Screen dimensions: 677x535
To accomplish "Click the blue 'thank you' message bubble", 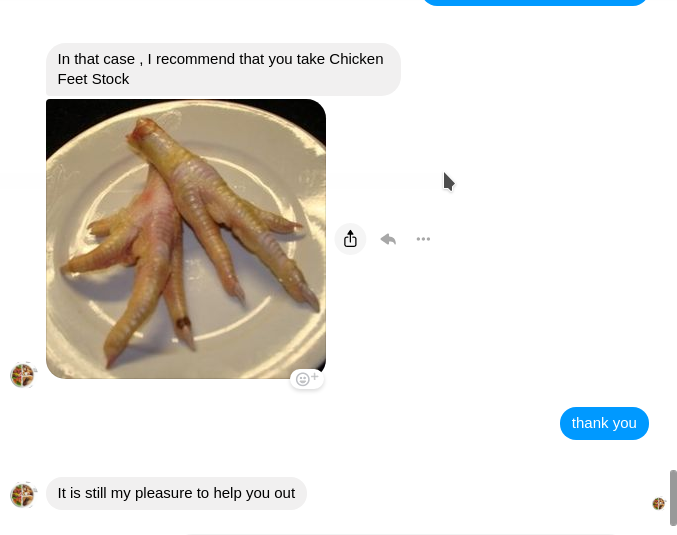I will point(604,423).
